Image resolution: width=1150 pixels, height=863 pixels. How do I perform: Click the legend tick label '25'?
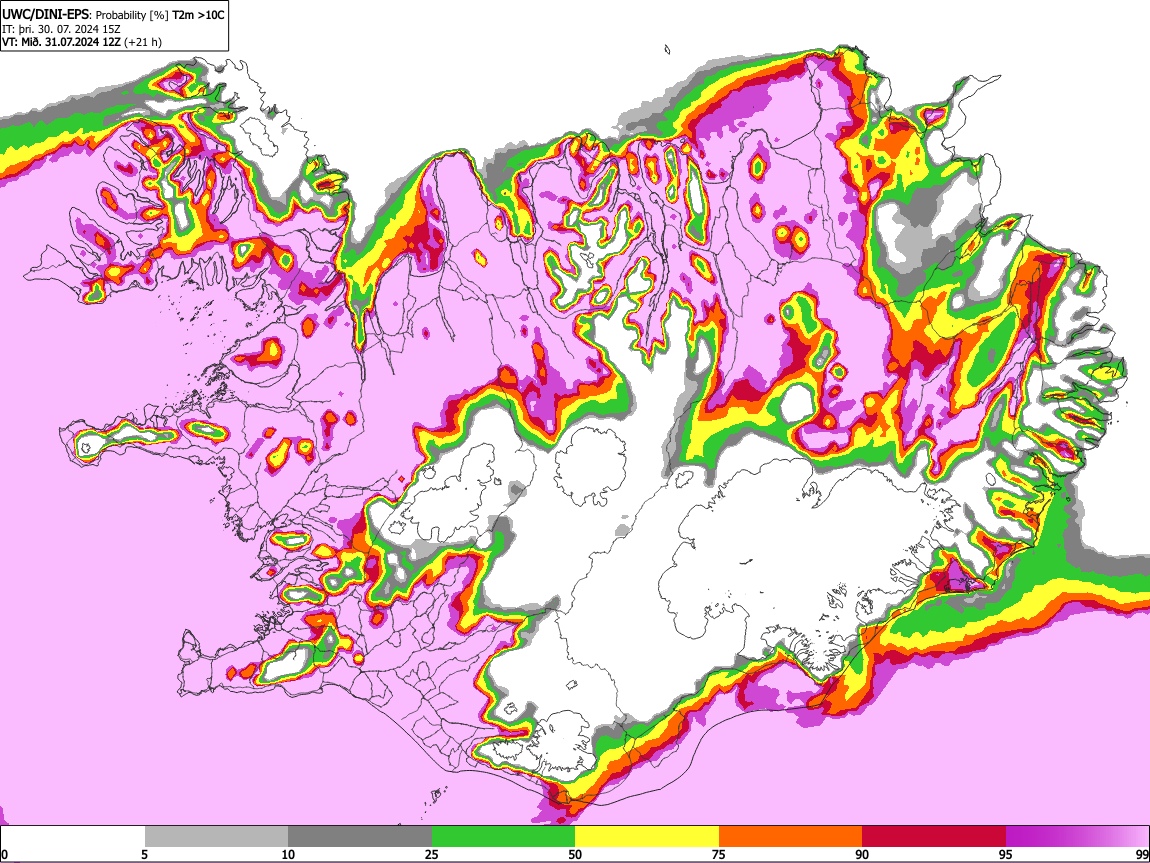pyautogui.click(x=432, y=854)
